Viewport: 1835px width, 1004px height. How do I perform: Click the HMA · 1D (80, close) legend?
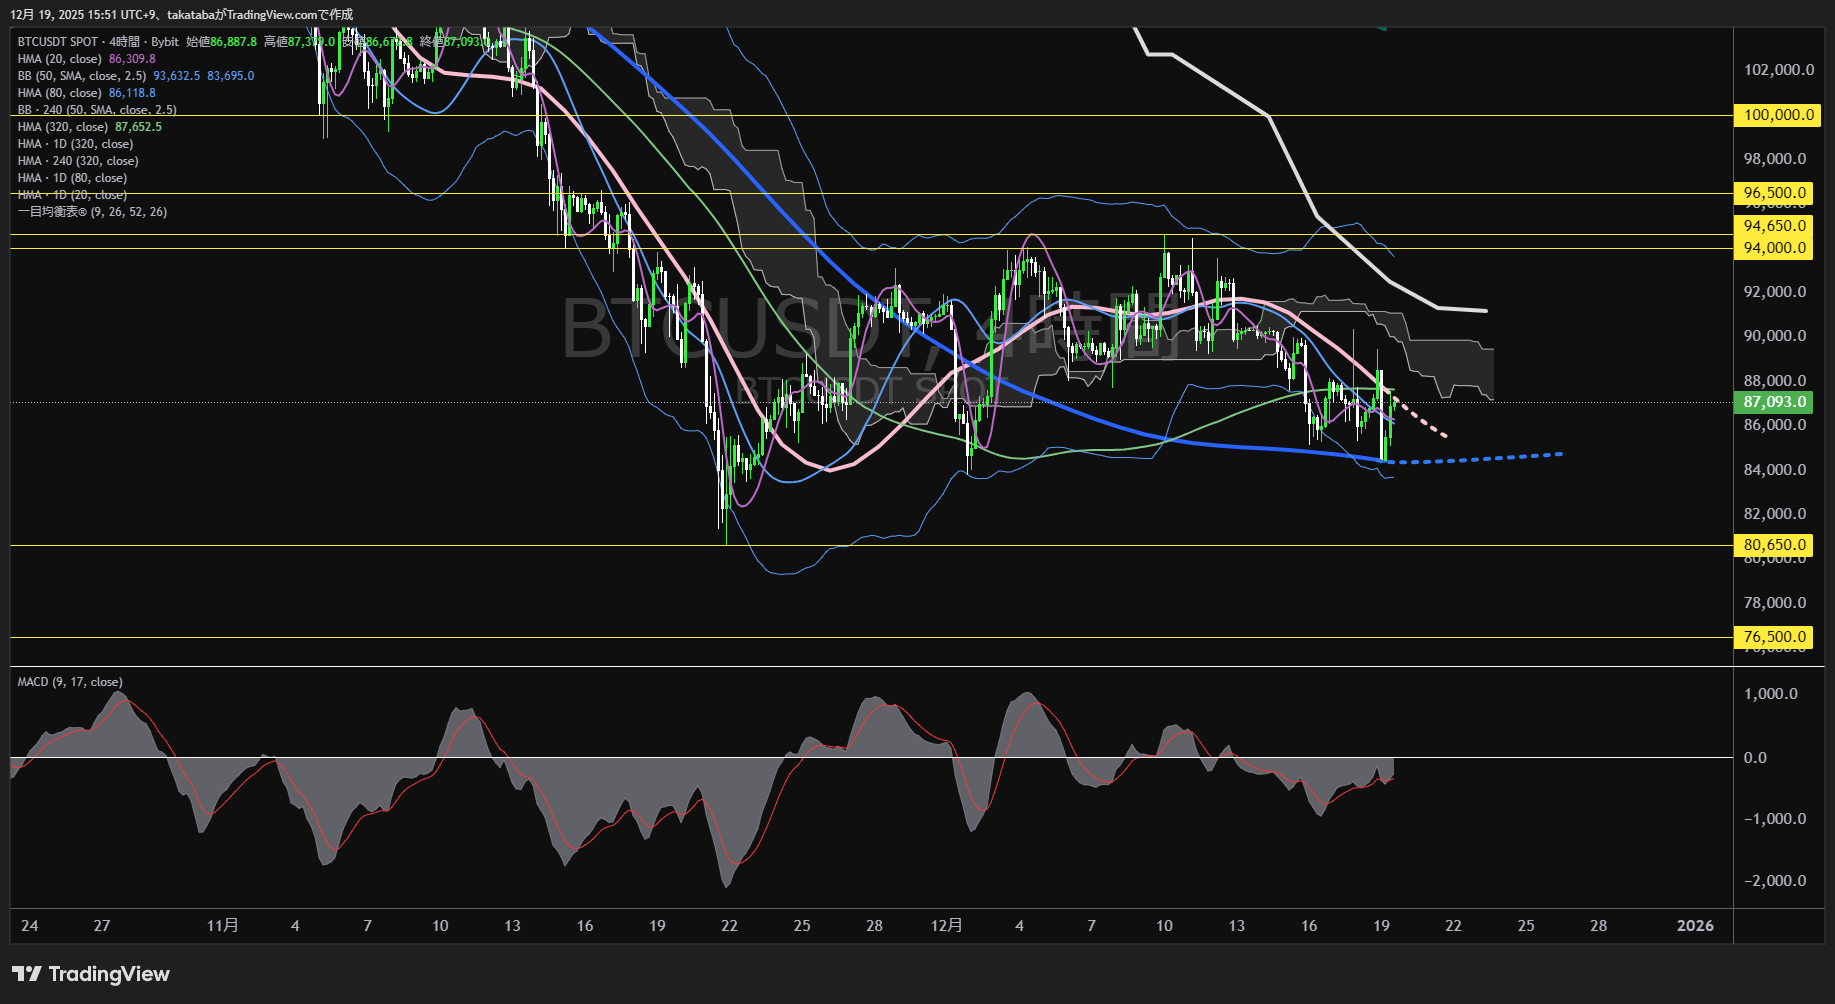[x=72, y=178]
